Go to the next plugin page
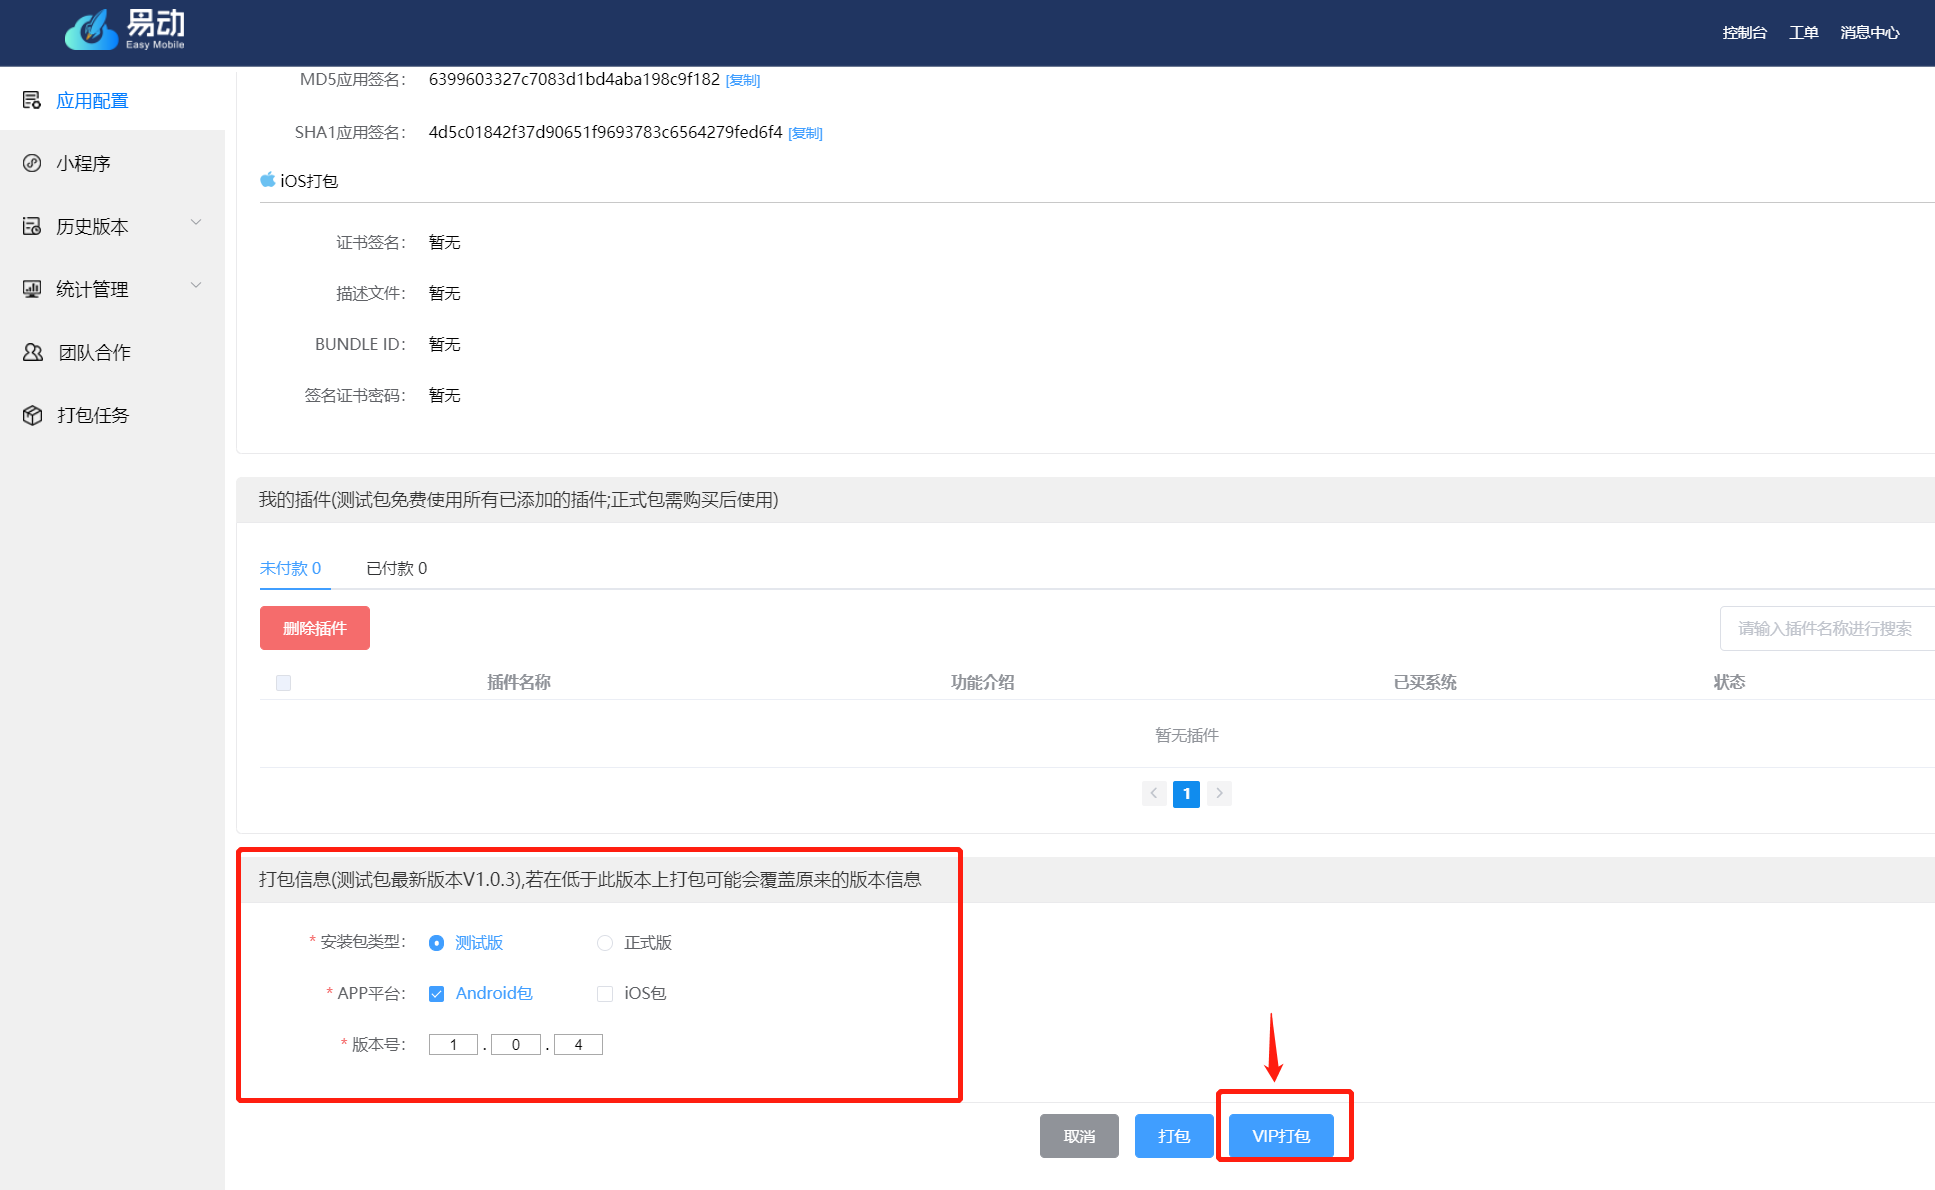The height and width of the screenshot is (1190, 1935). [1219, 793]
